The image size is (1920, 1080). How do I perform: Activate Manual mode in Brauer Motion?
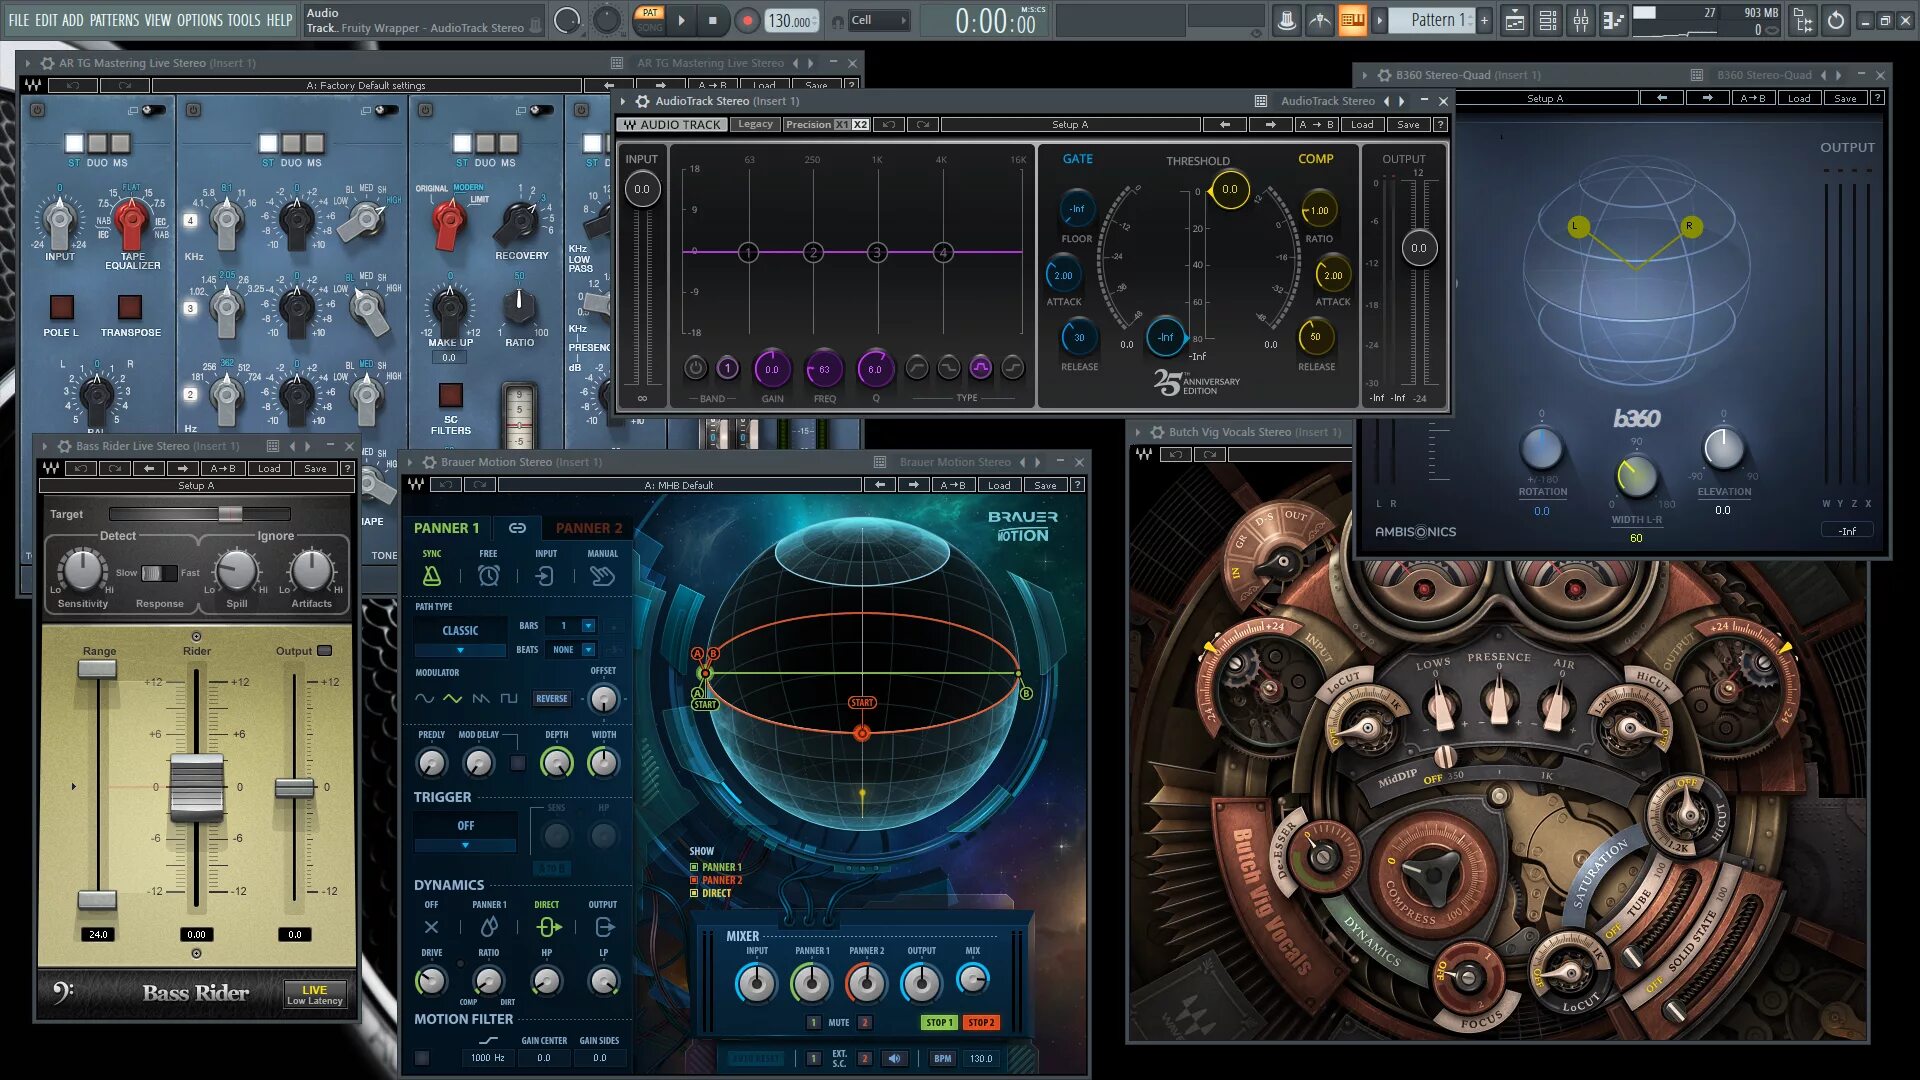[x=602, y=576]
